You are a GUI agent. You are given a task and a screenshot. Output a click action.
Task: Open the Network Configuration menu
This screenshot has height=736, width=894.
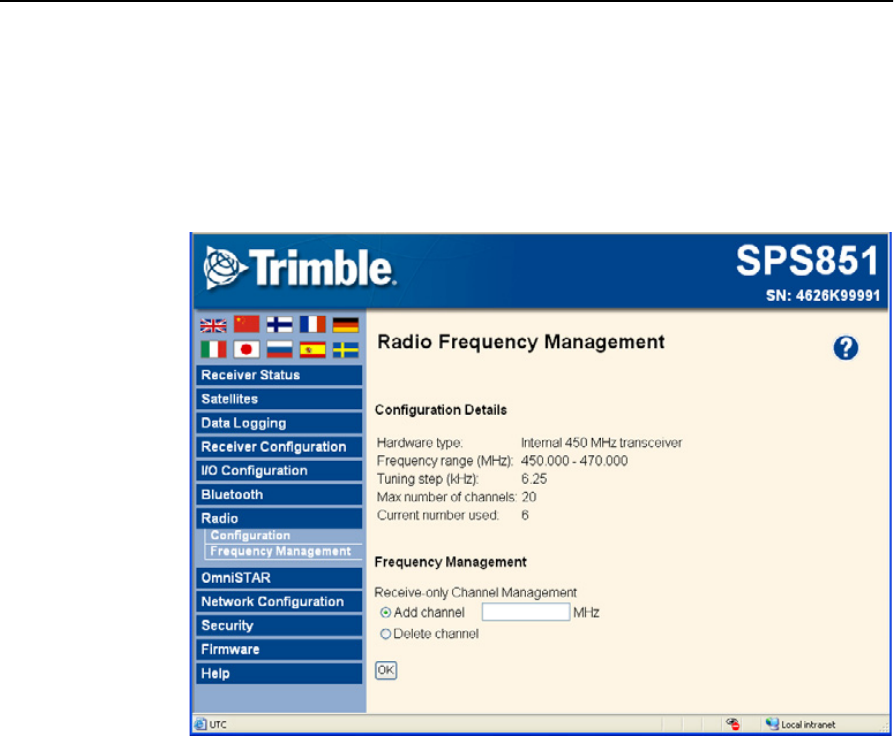coord(279,602)
